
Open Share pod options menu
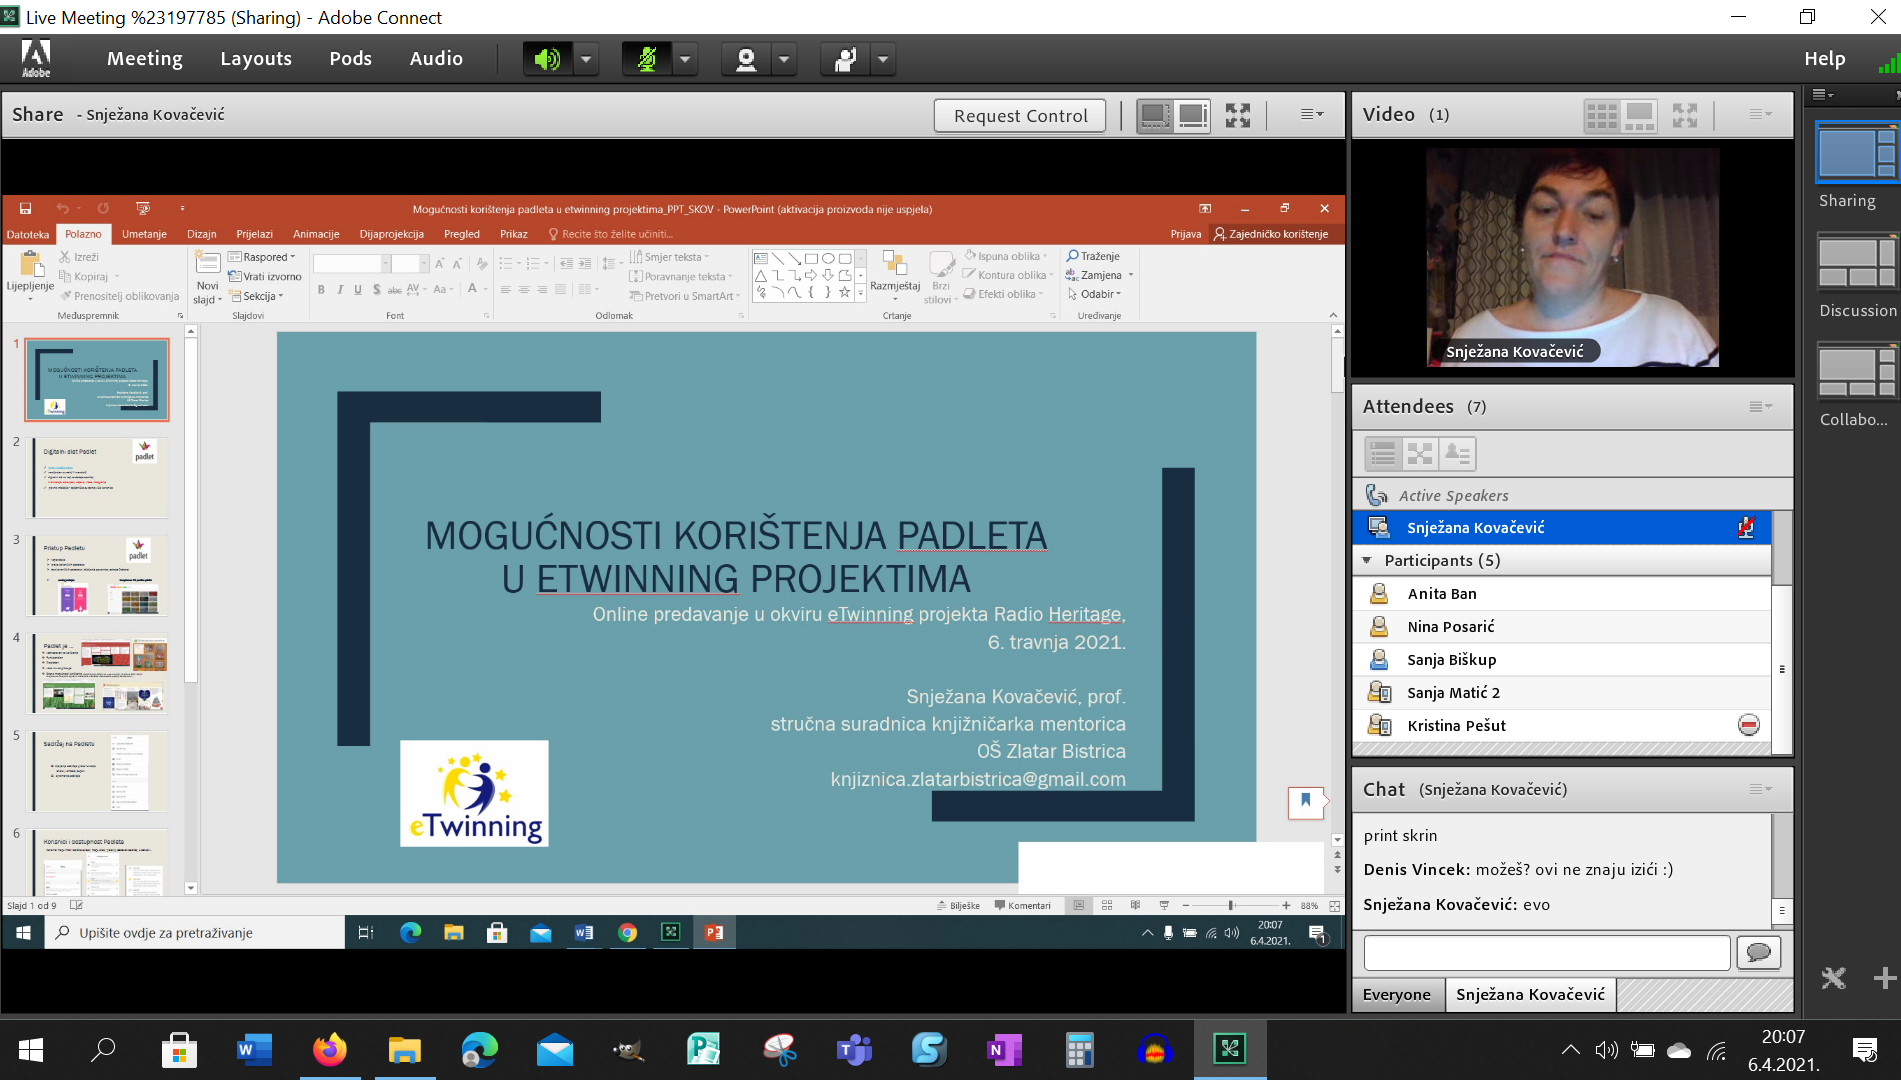pos(1311,115)
